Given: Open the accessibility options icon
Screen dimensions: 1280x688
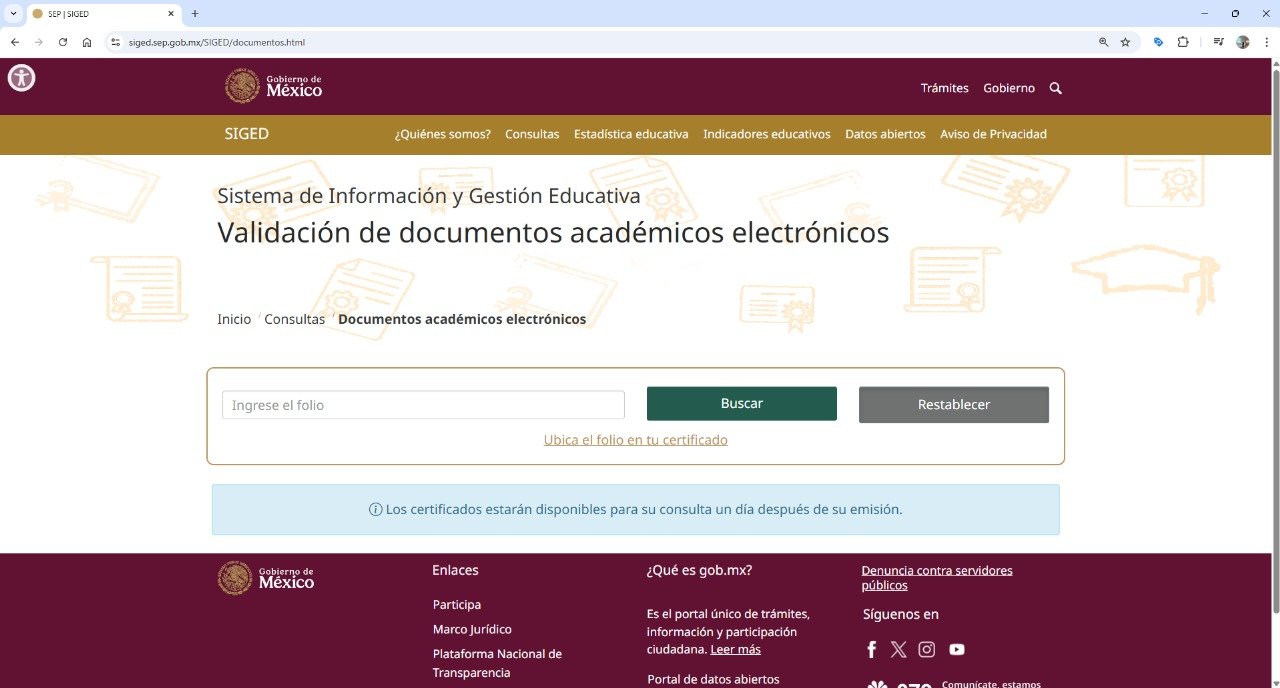Looking at the screenshot, I should (21, 78).
